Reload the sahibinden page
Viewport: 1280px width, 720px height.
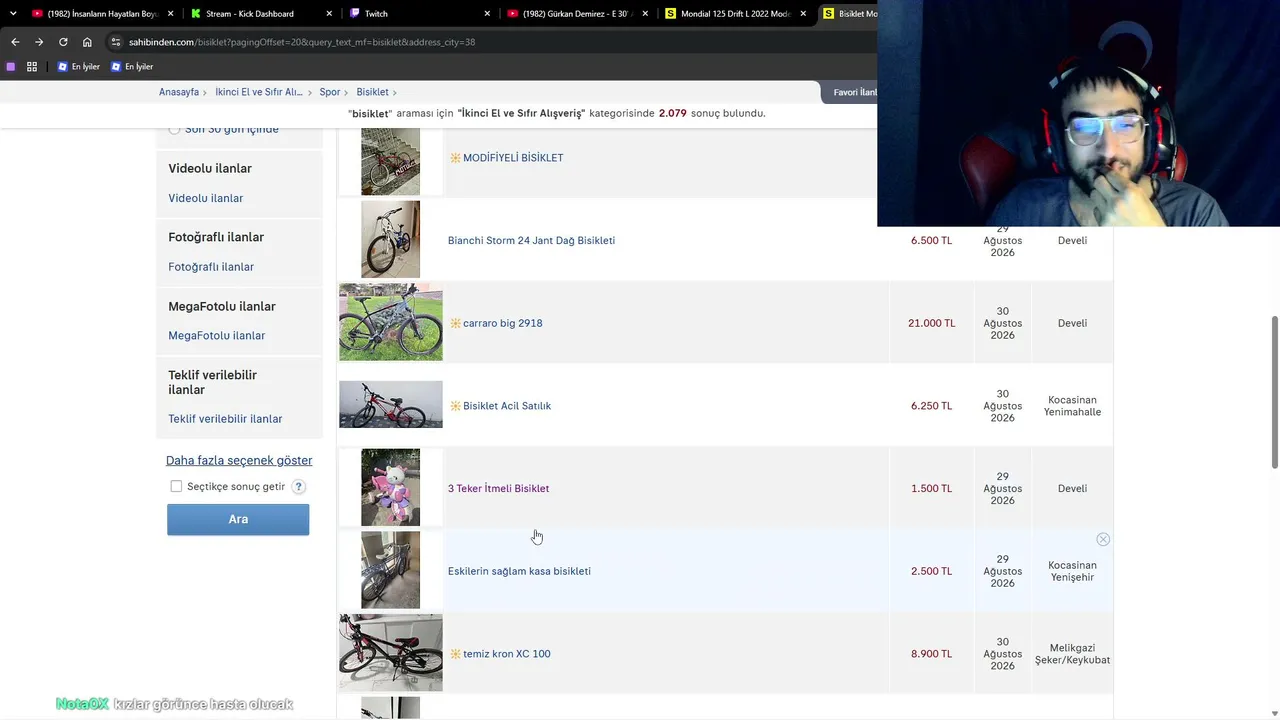tap(63, 42)
